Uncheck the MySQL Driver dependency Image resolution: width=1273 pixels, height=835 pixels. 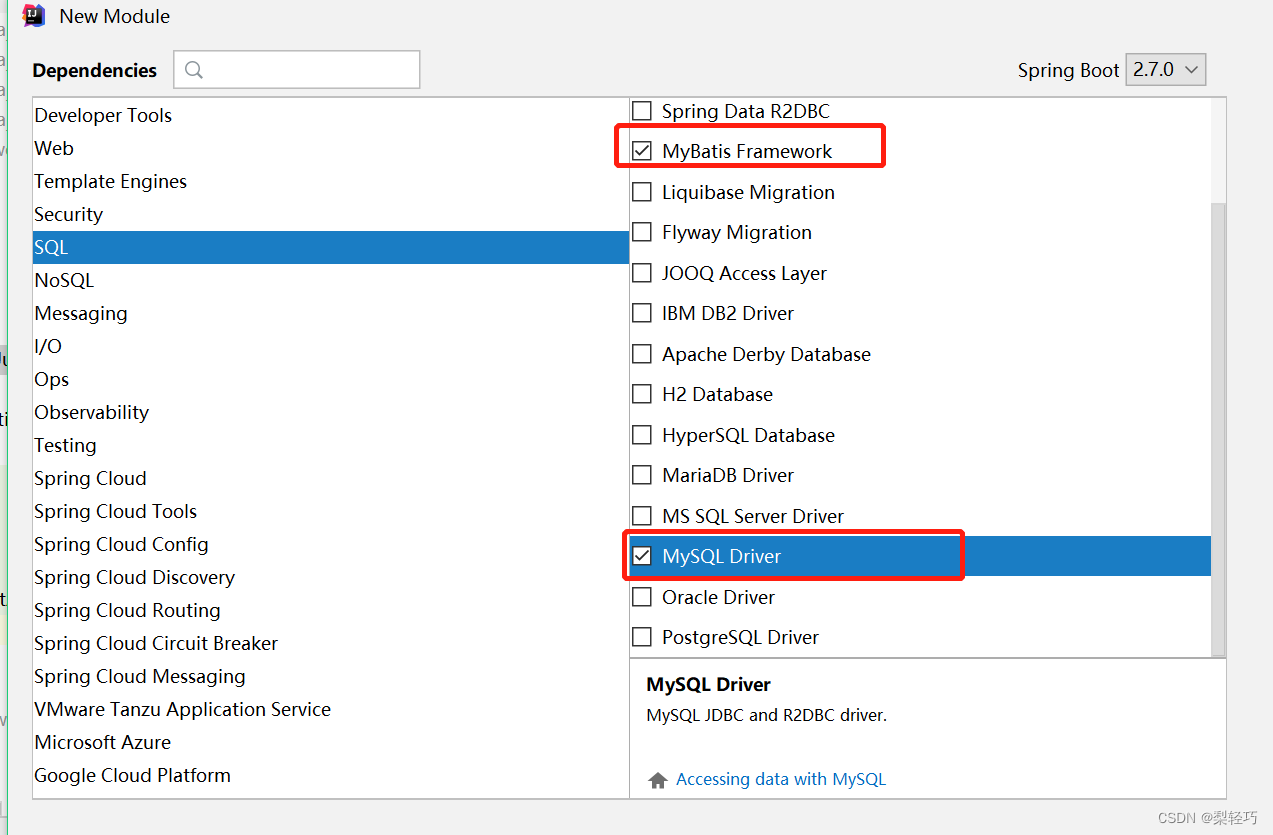[x=641, y=555]
